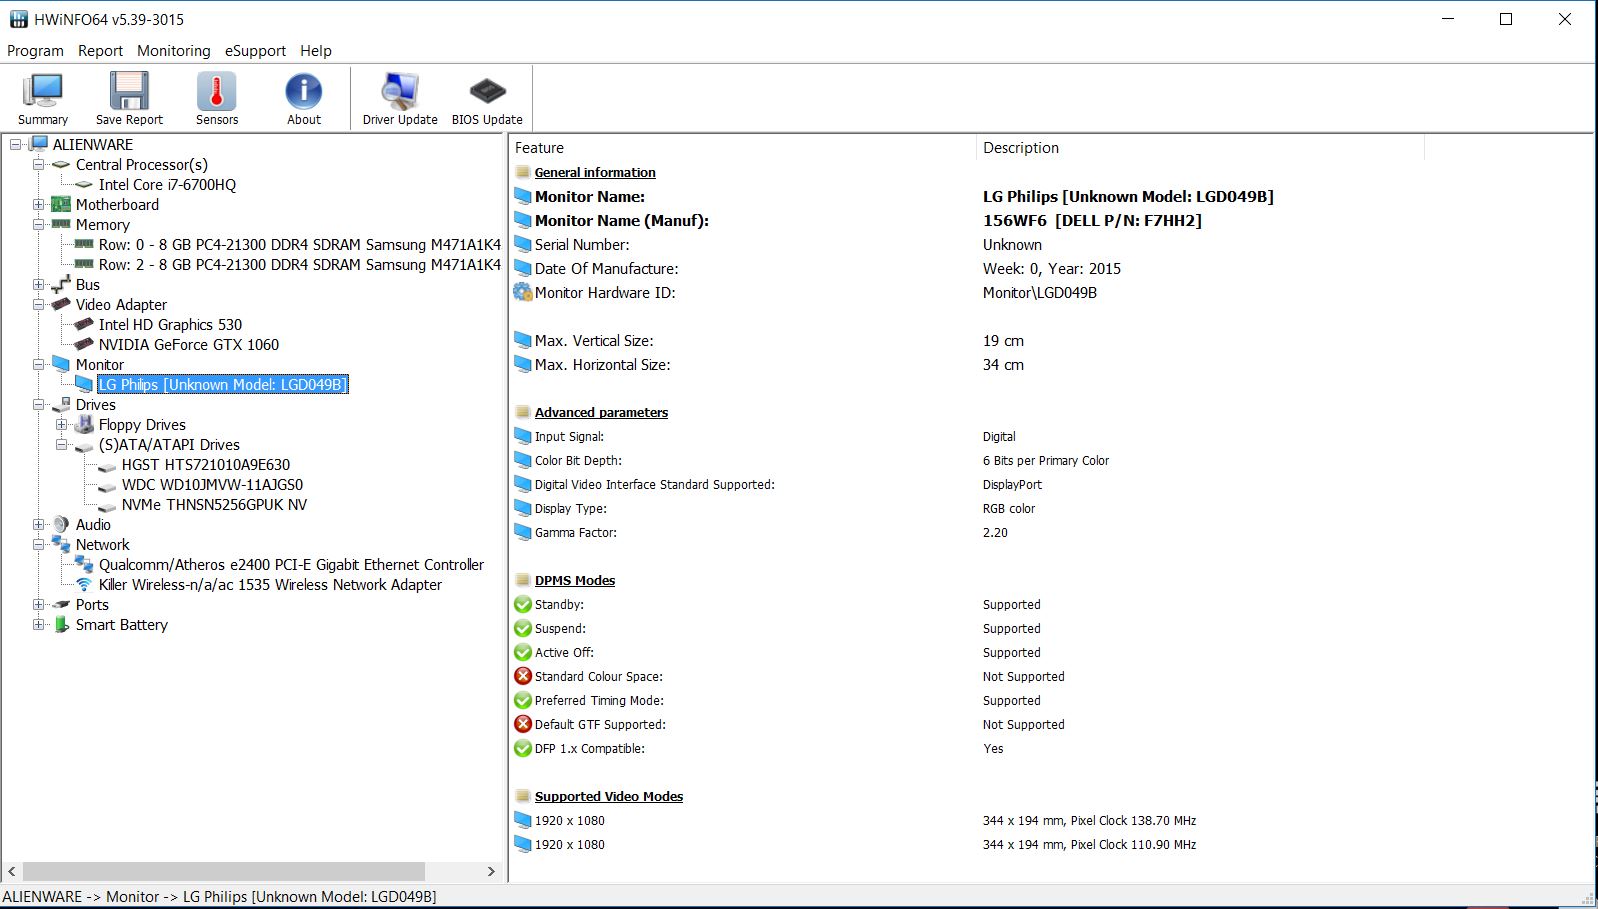The width and height of the screenshot is (1598, 909).
Task: Click the Bus icon in tree
Action: point(61,284)
